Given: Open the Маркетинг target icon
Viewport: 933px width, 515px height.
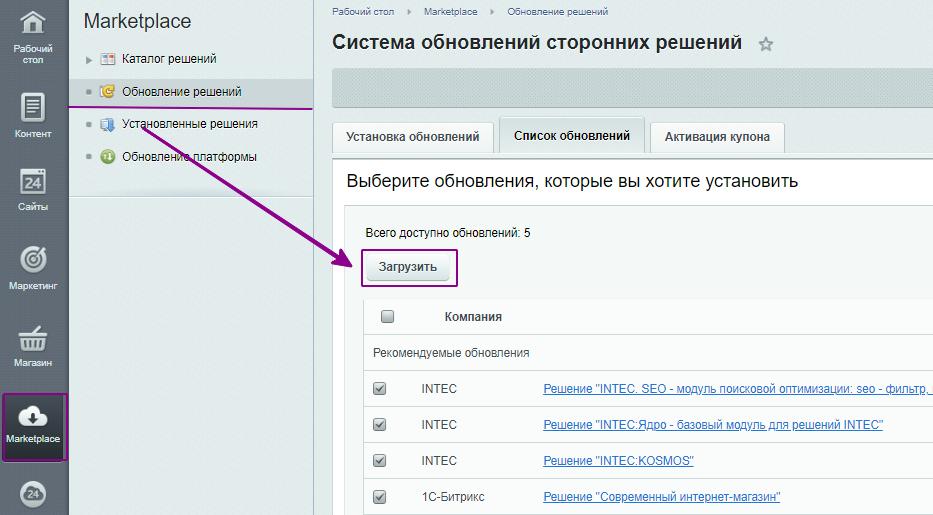Looking at the screenshot, I should [33, 260].
